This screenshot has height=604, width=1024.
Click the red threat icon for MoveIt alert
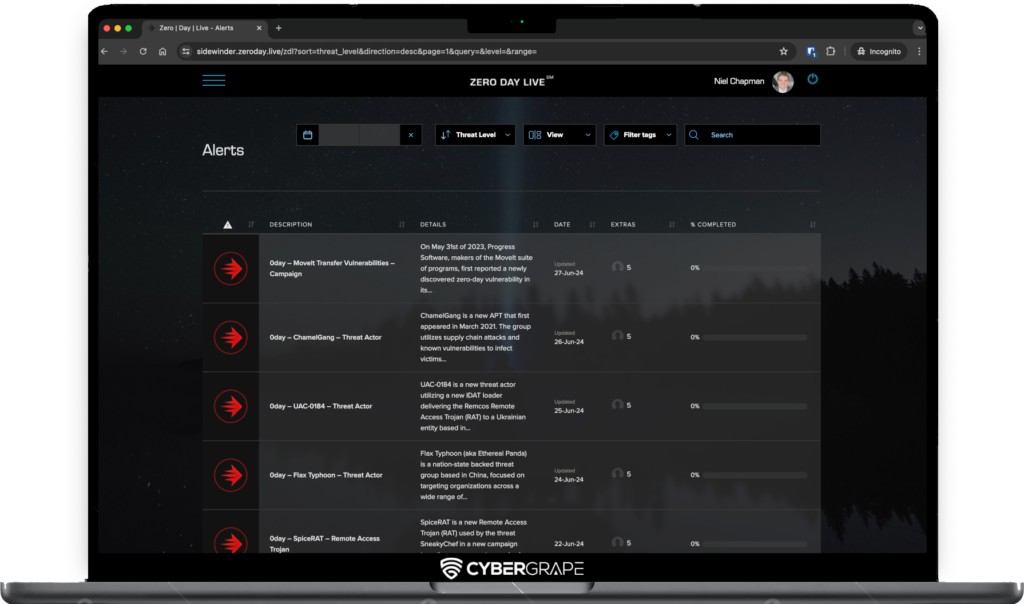point(230,268)
